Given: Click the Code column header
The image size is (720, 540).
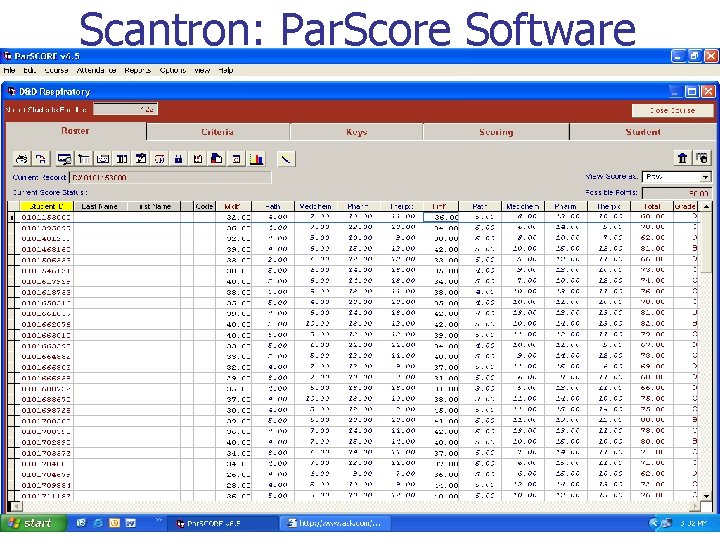Looking at the screenshot, I should click(204, 206).
